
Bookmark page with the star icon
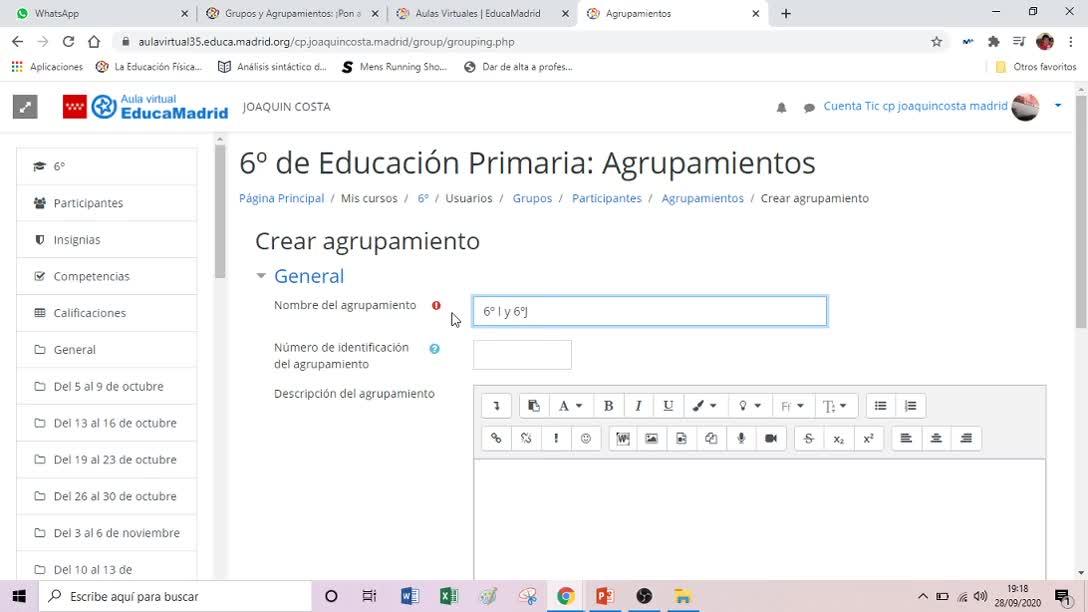(x=937, y=42)
